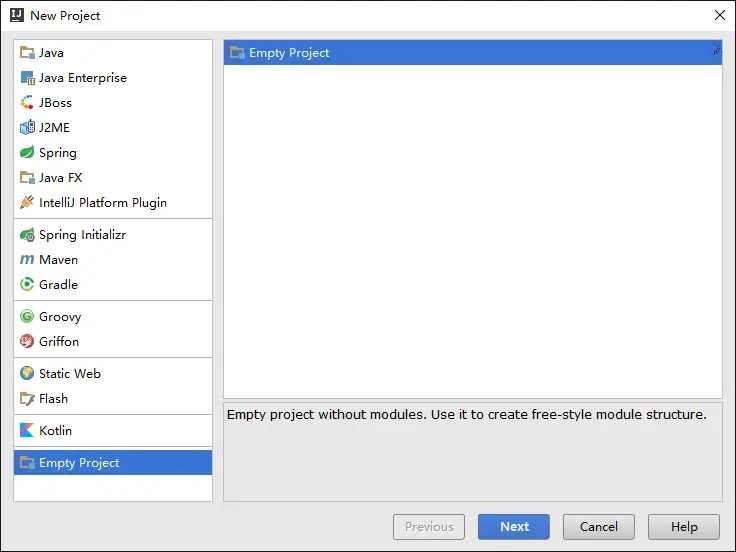Select the Java project type icon
Viewport: 736px width, 552px height.
click(x=27, y=53)
